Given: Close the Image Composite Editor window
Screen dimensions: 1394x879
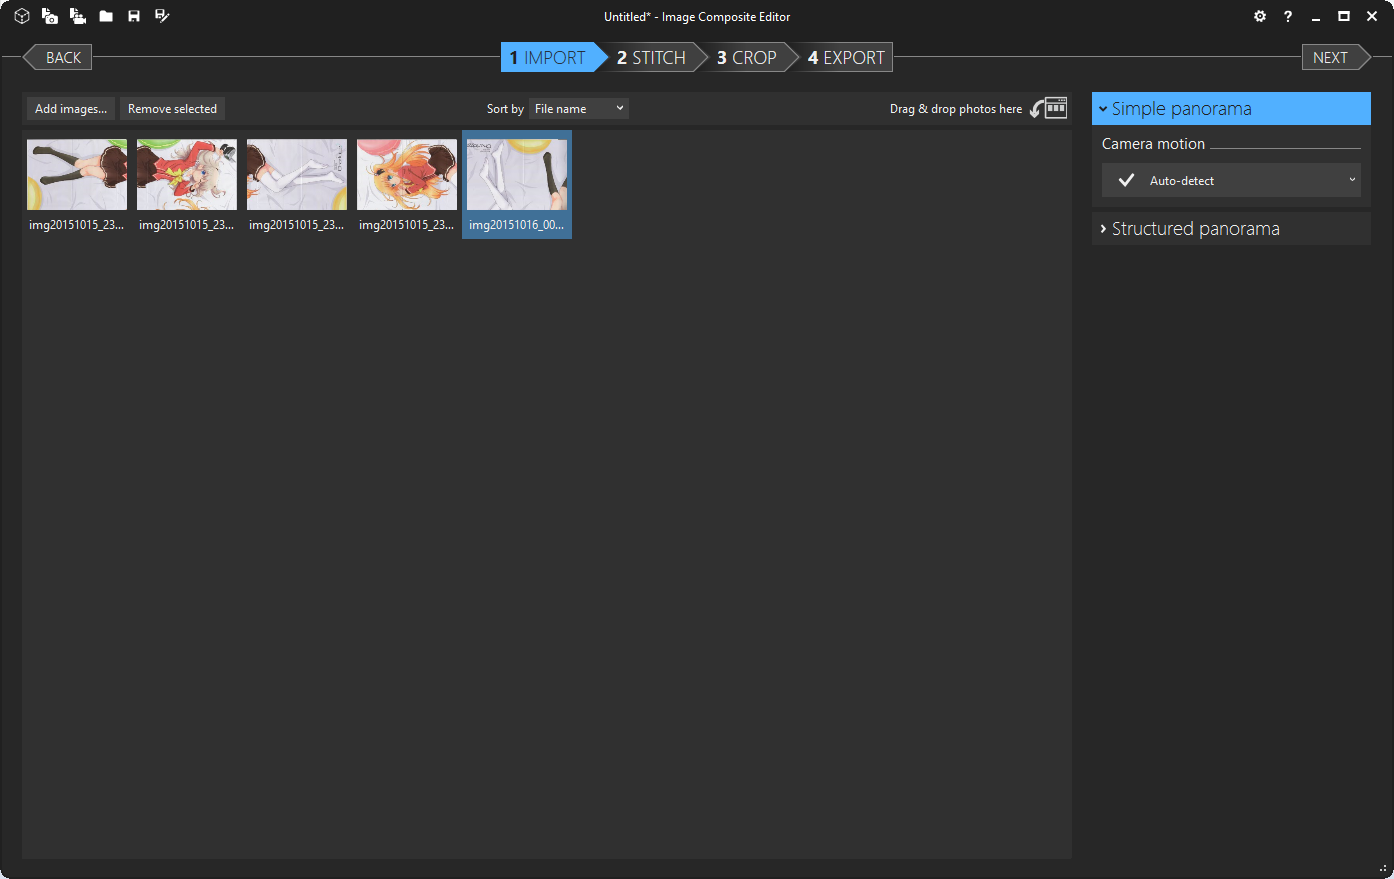Looking at the screenshot, I should 1372,16.
